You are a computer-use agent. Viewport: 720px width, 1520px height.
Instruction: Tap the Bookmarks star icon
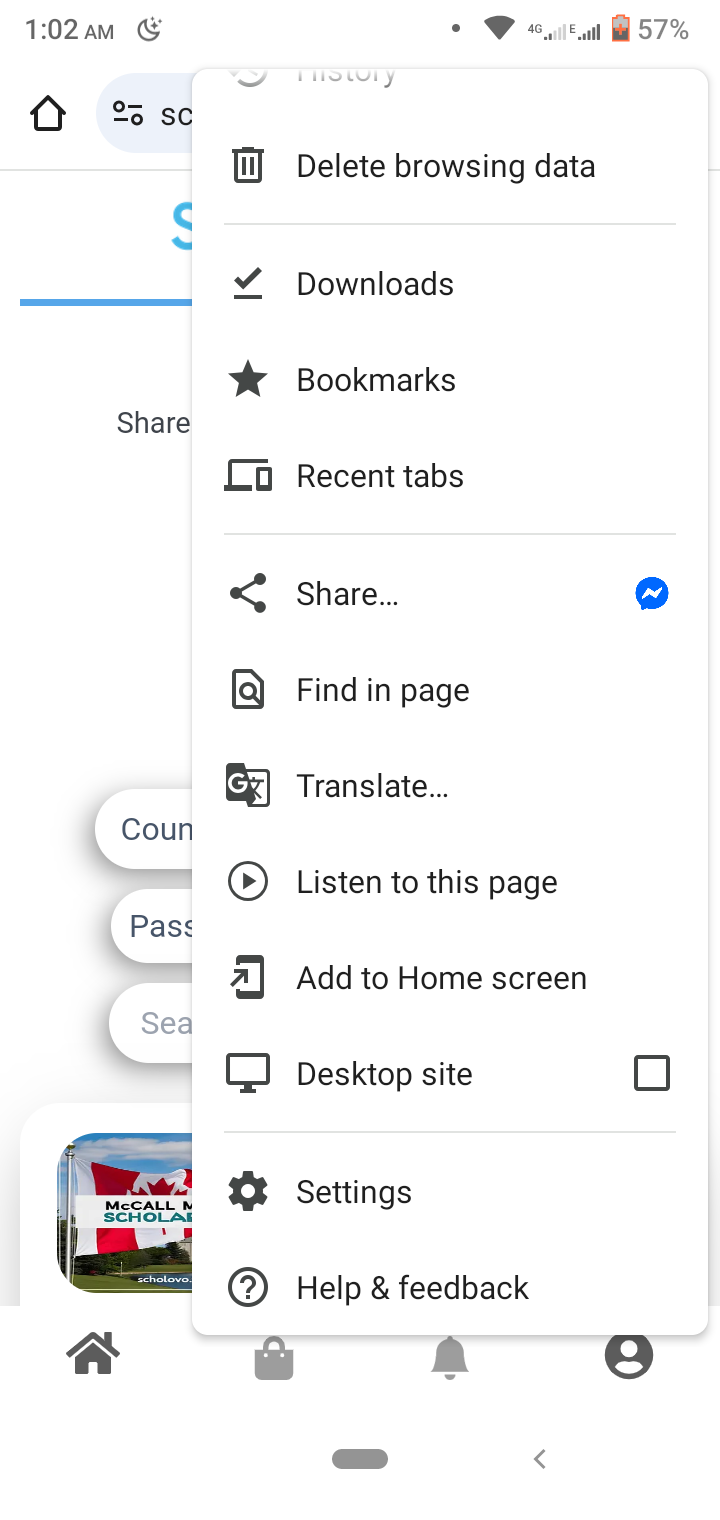coord(247,380)
